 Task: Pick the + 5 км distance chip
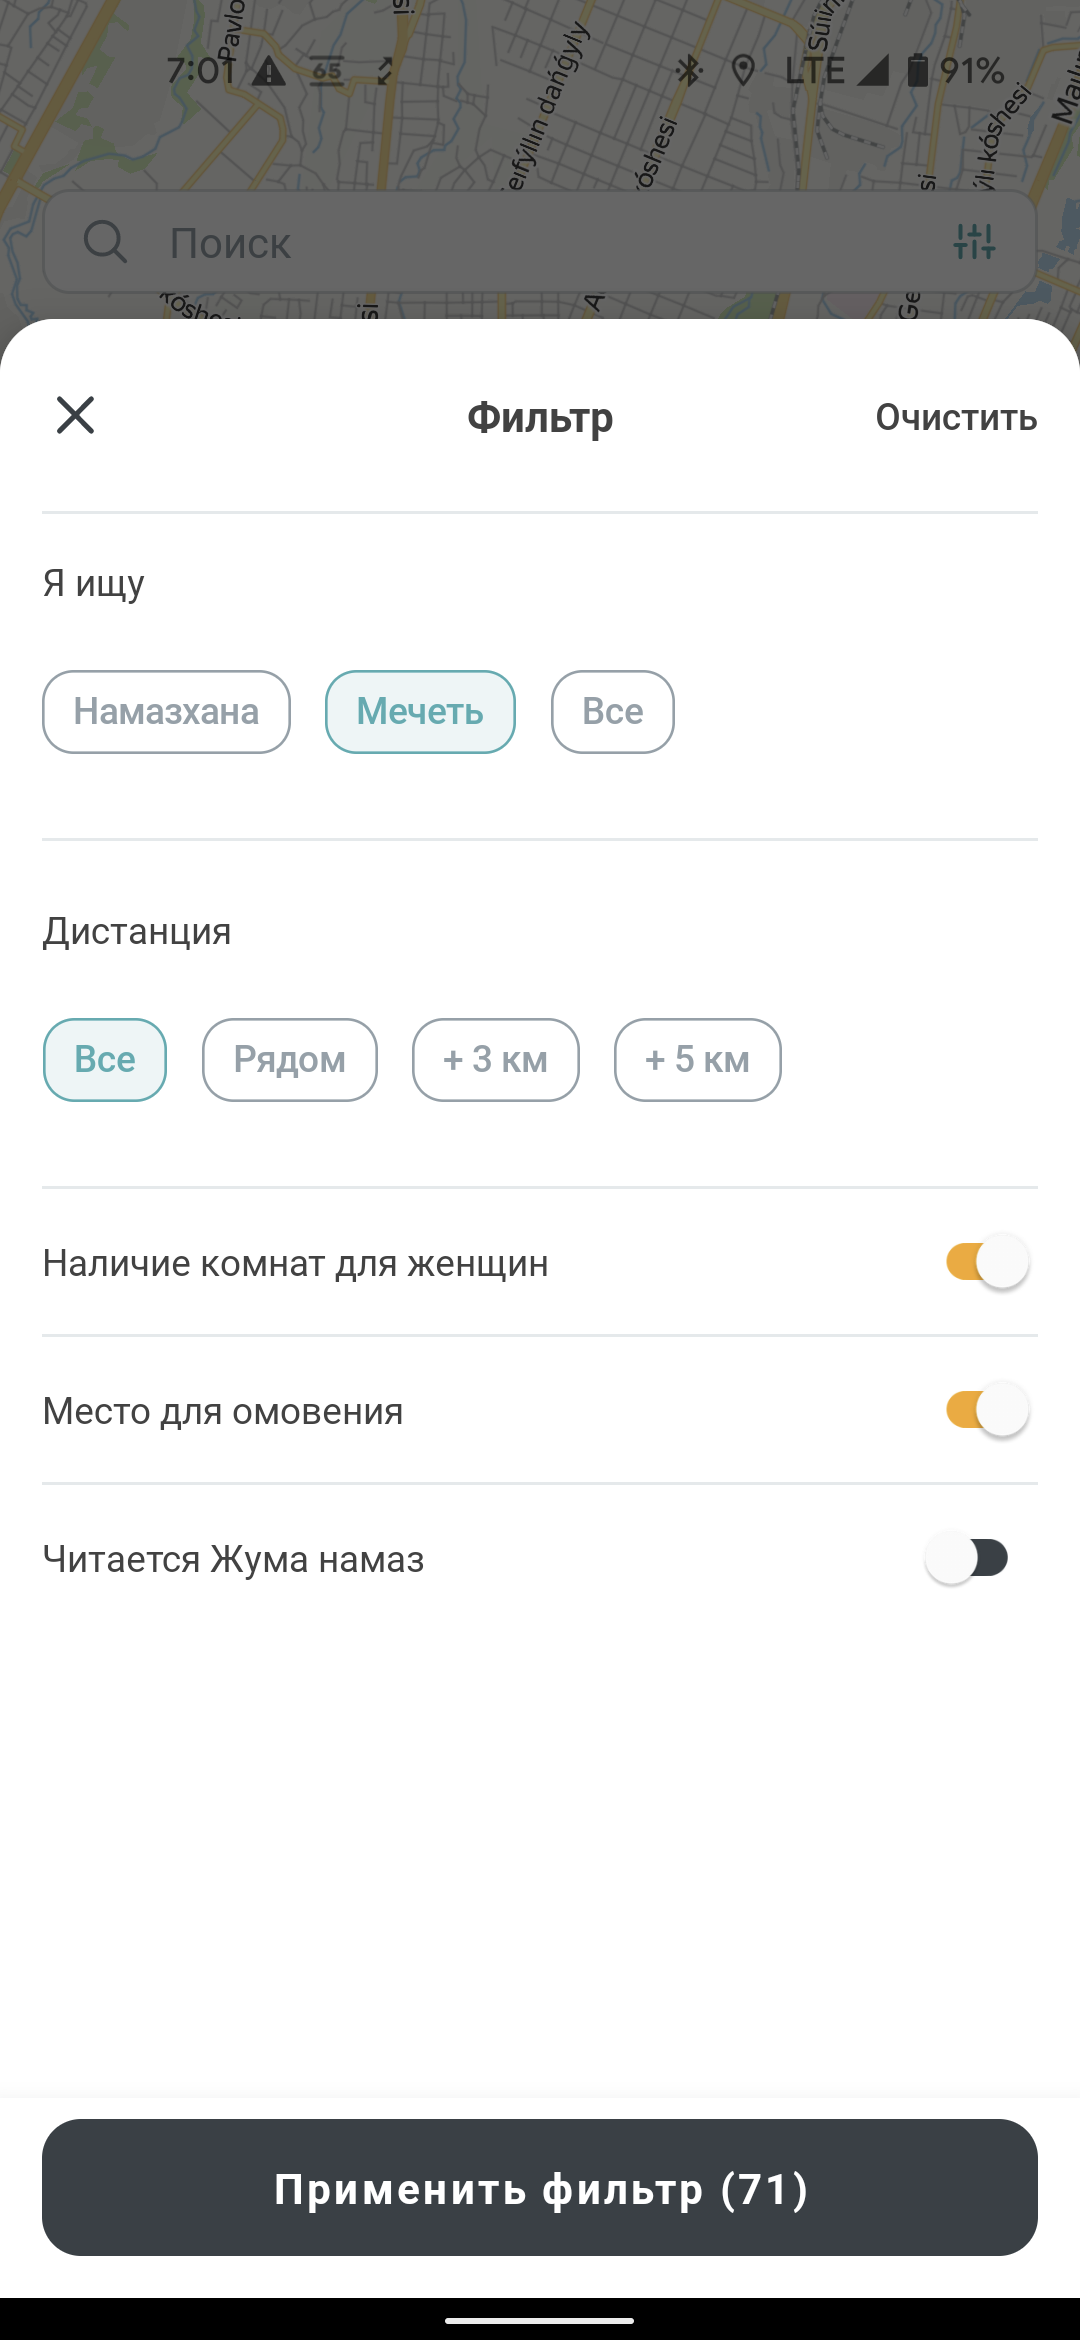point(698,1060)
